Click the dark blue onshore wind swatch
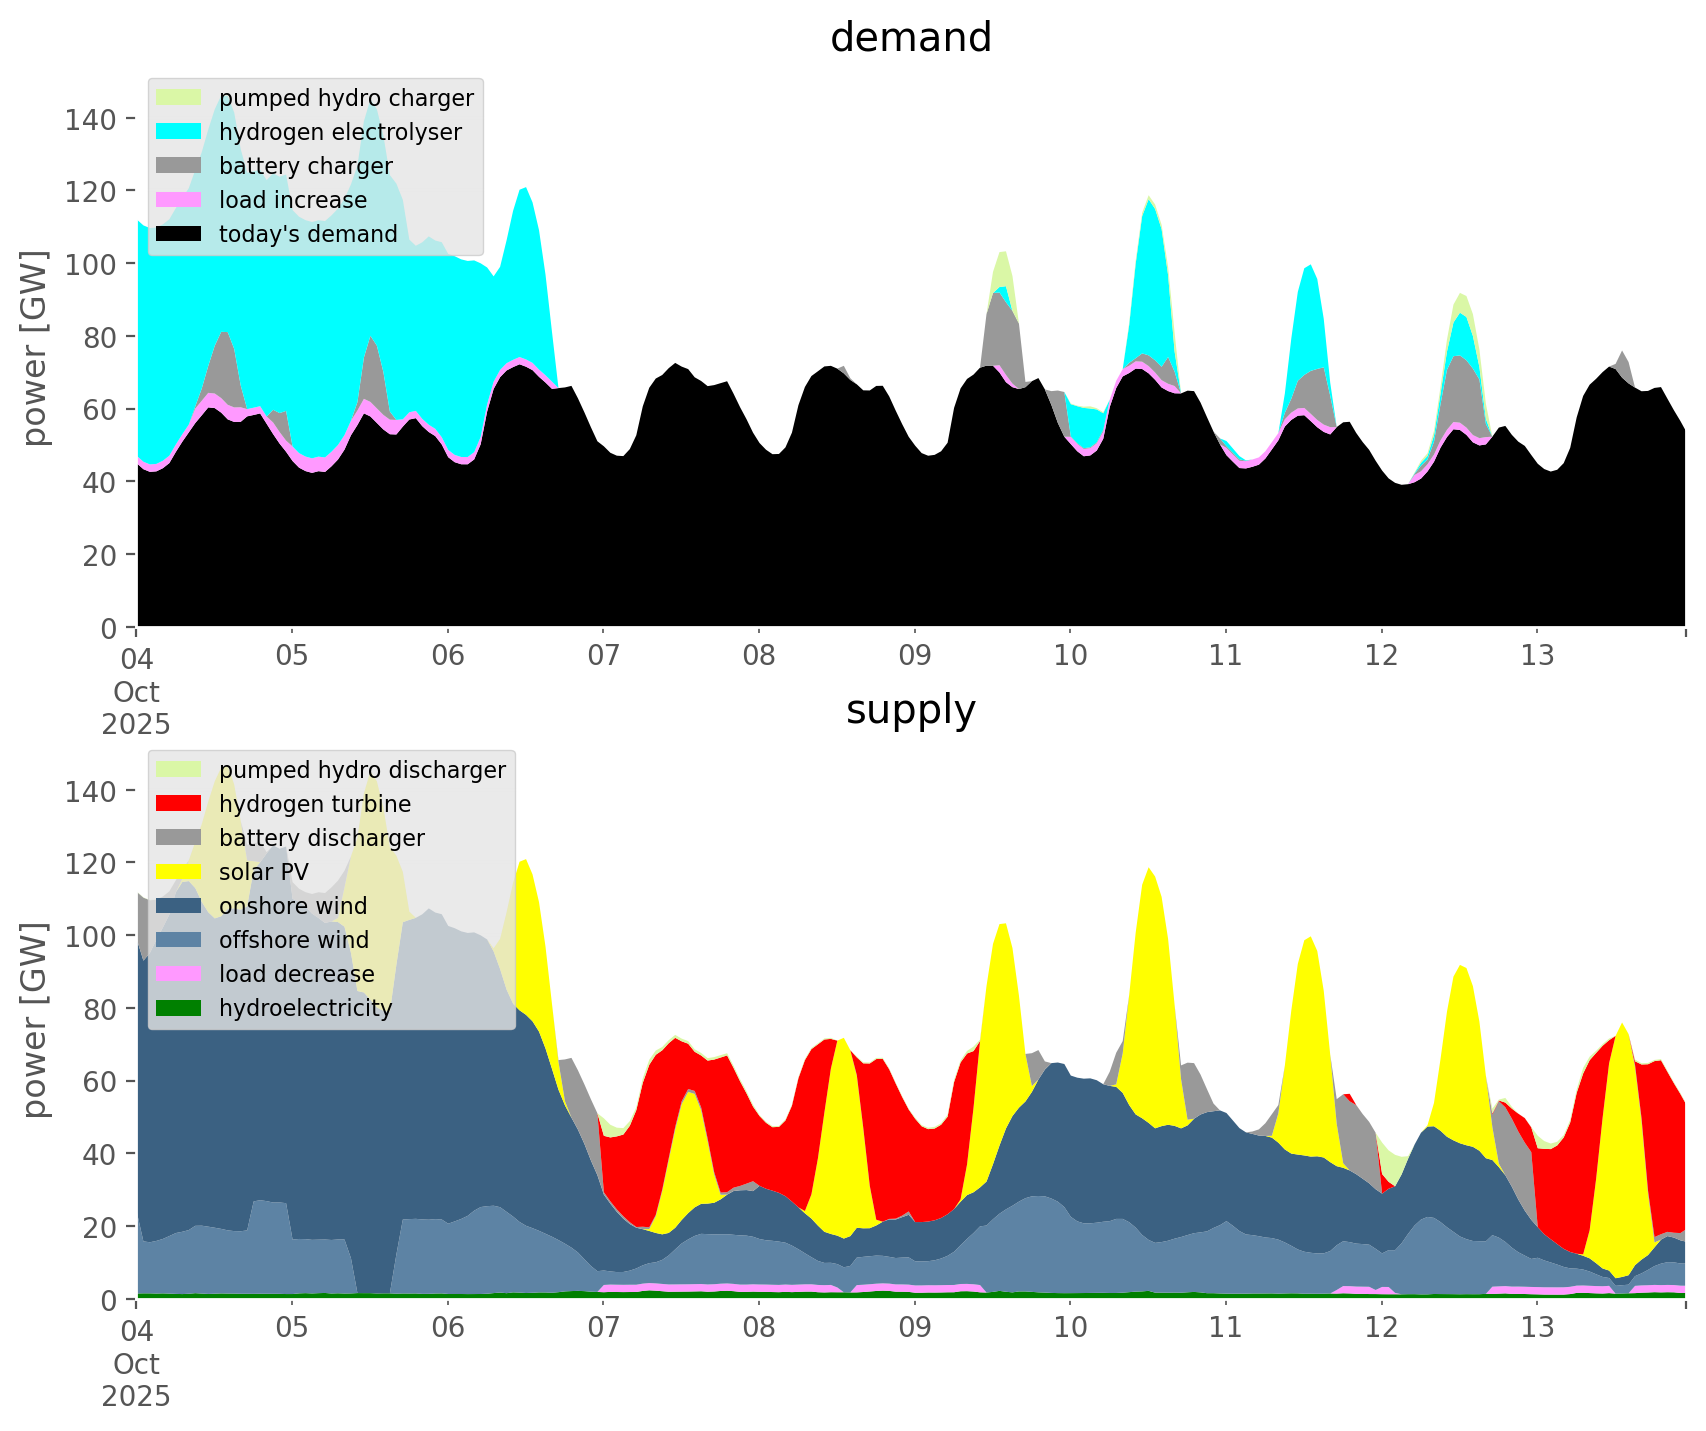This screenshot has width=1706, height=1431. (x=180, y=906)
